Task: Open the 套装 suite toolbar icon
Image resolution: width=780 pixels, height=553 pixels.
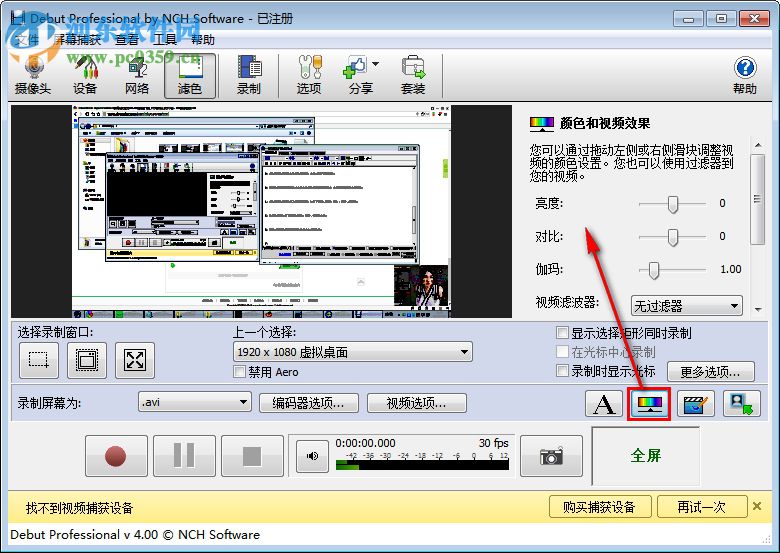Action: (x=413, y=76)
